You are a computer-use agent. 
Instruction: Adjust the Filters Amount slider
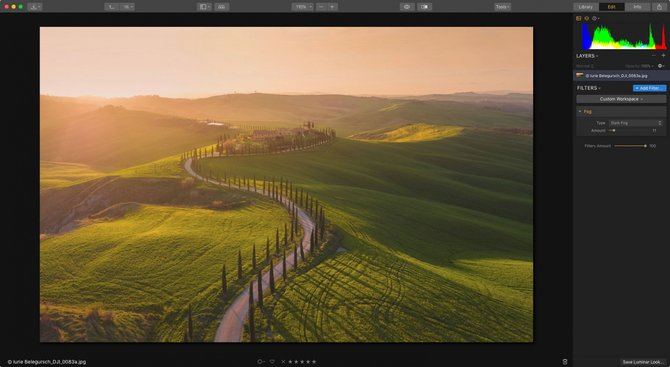(x=630, y=146)
